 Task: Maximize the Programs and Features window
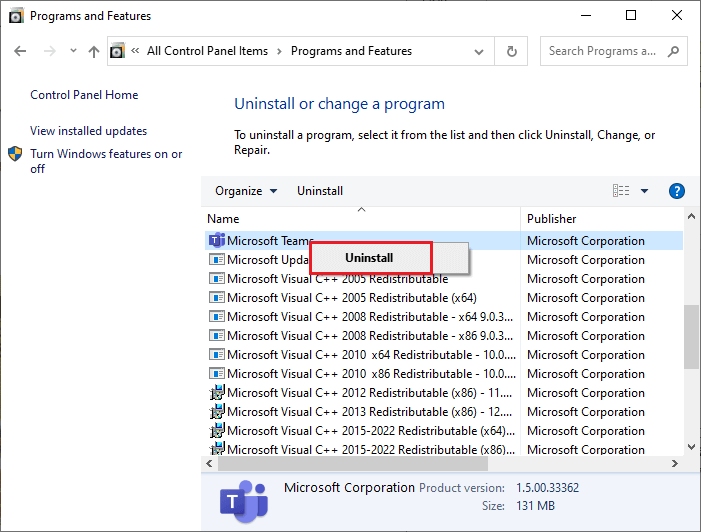point(631,16)
